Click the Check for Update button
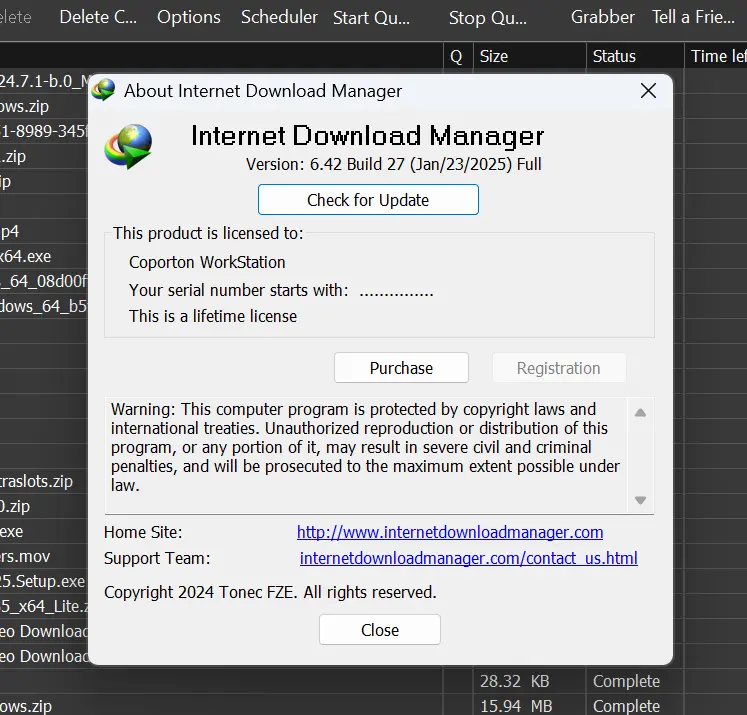Image resolution: width=747 pixels, height=715 pixels. [368, 200]
